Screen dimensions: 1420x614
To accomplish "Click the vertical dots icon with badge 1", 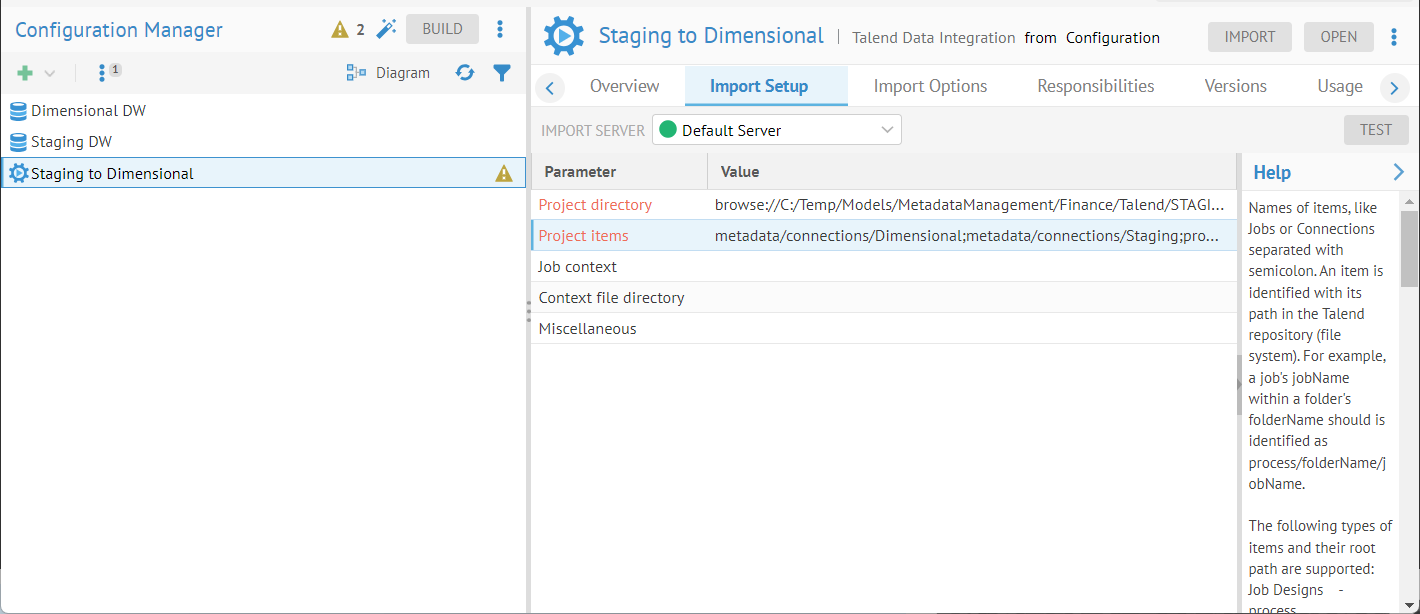I will 103,73.
